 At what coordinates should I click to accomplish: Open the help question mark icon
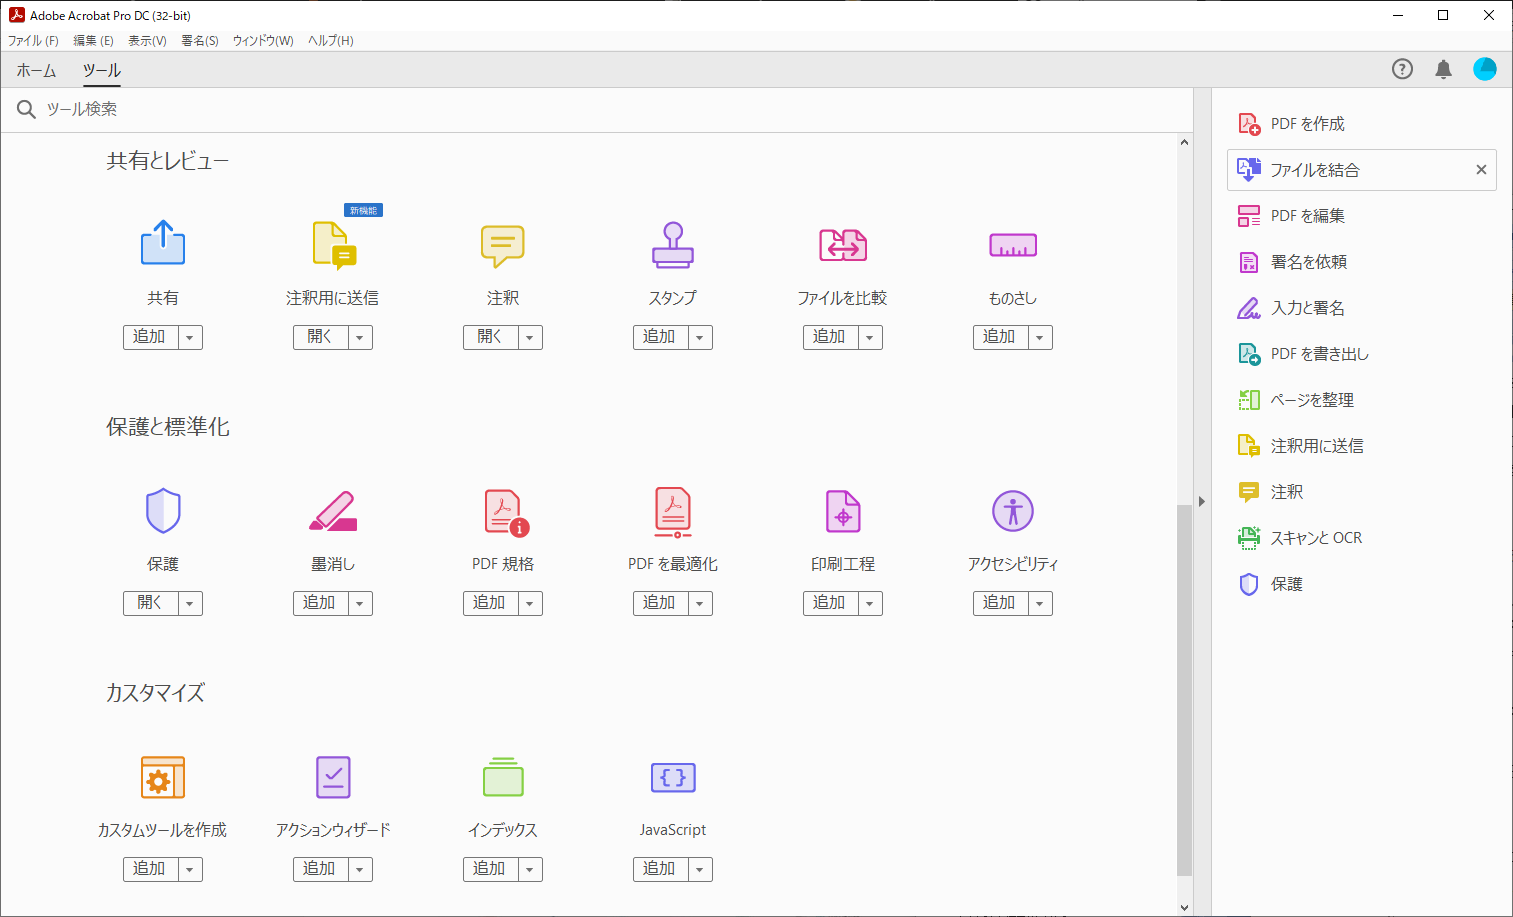tap(1402, 69)
